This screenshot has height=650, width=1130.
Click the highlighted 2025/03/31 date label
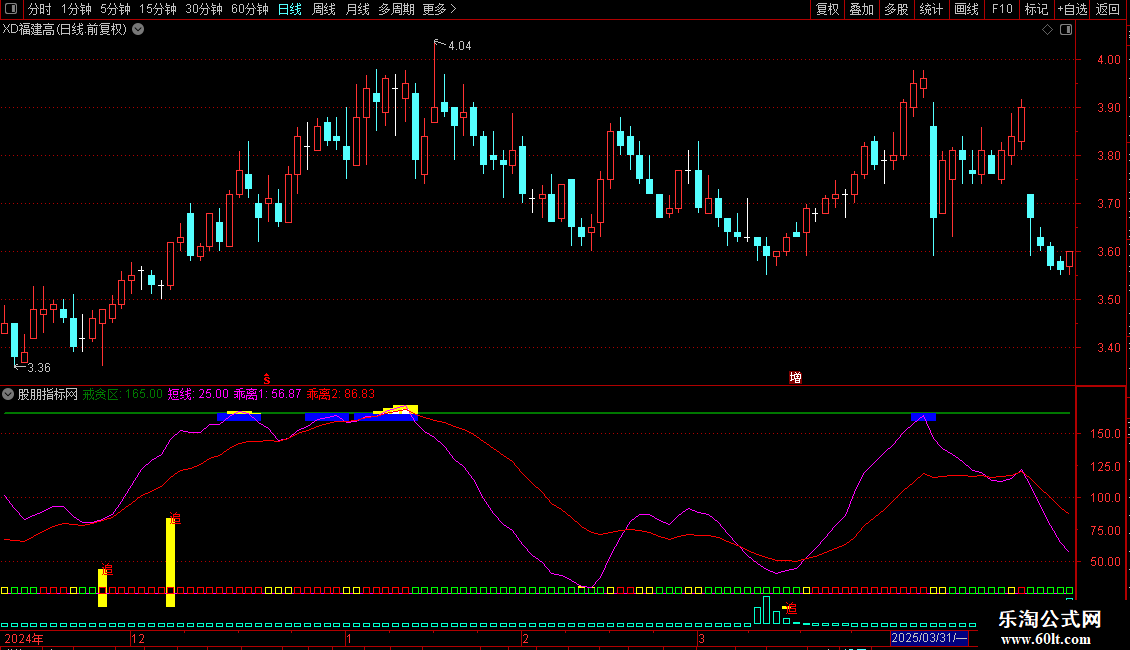(930, 638)
